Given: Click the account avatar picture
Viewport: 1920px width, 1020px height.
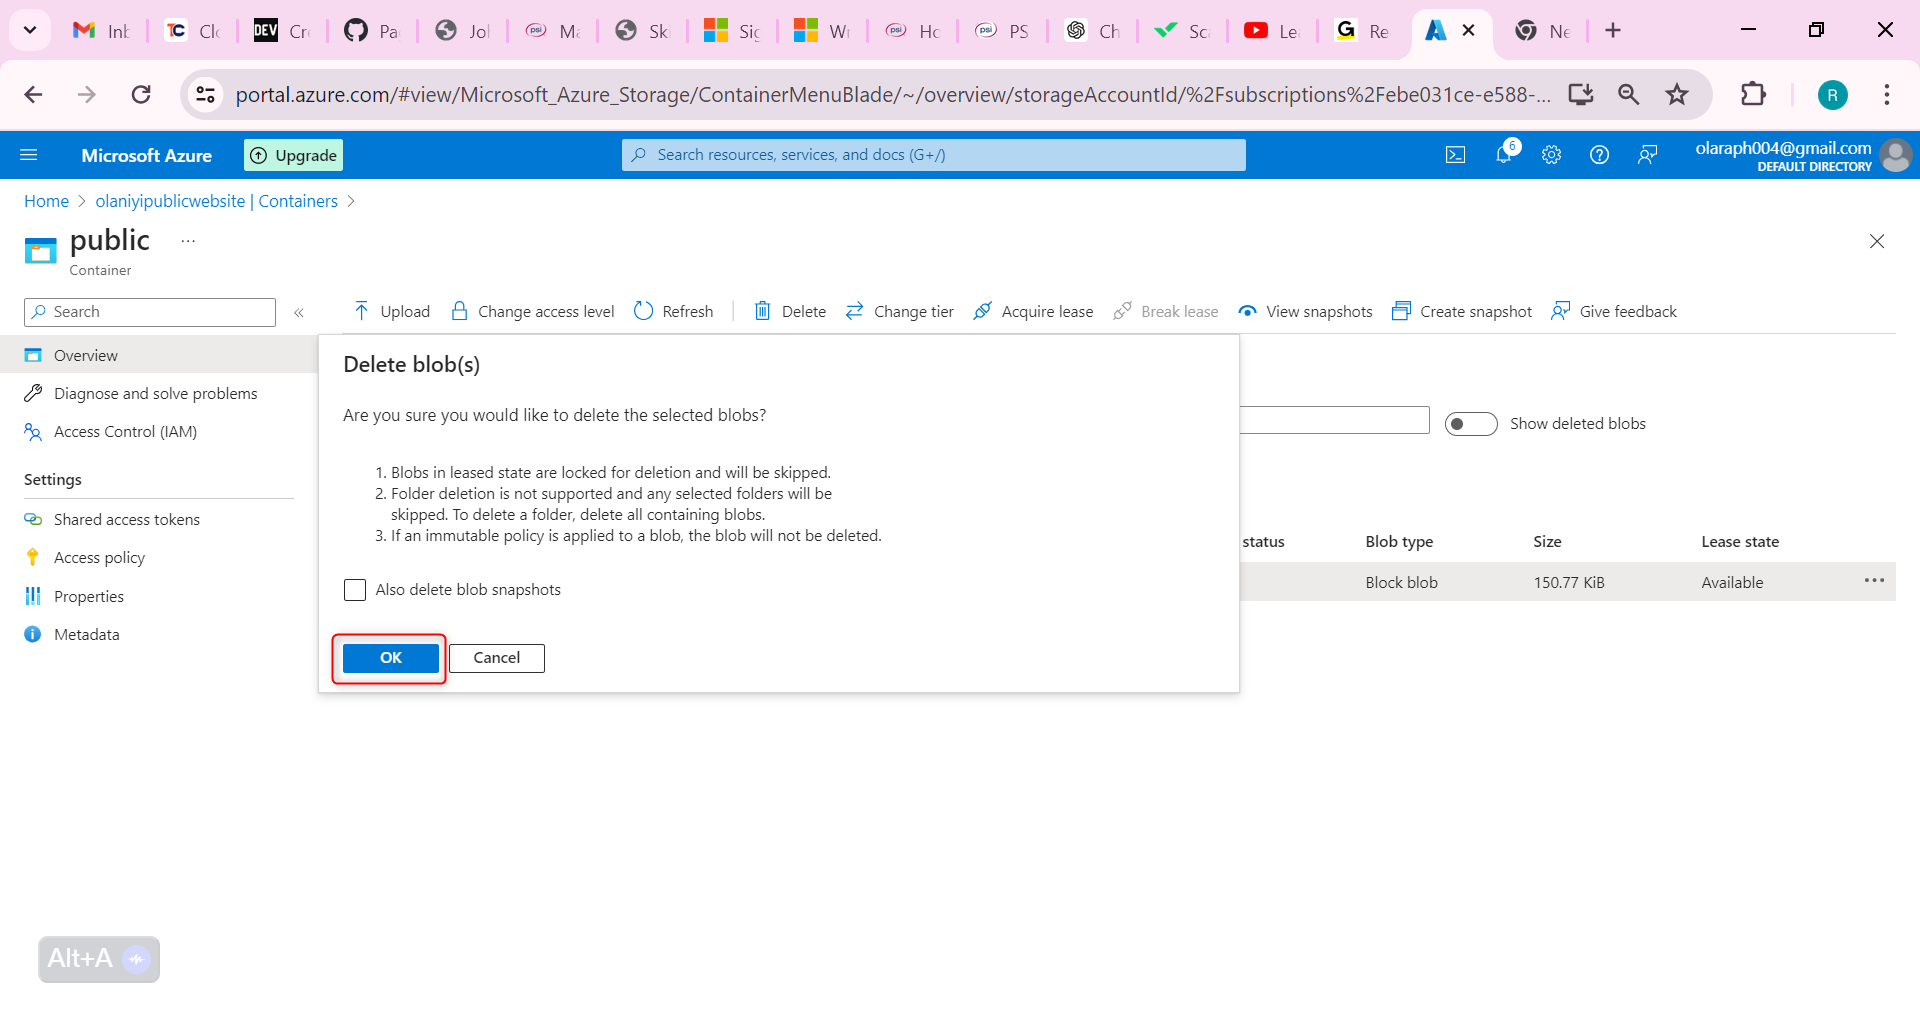Looking at the screenshot, I should (1896, 155).
